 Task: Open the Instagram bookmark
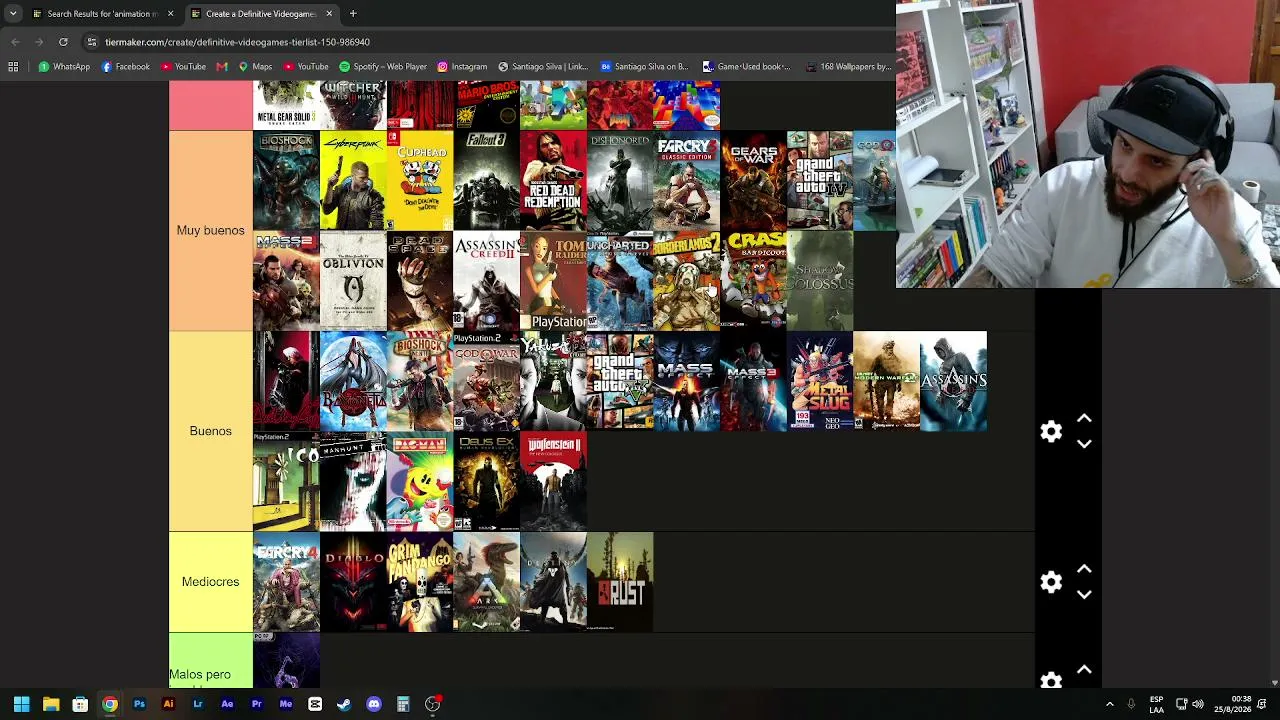(462, 67)
